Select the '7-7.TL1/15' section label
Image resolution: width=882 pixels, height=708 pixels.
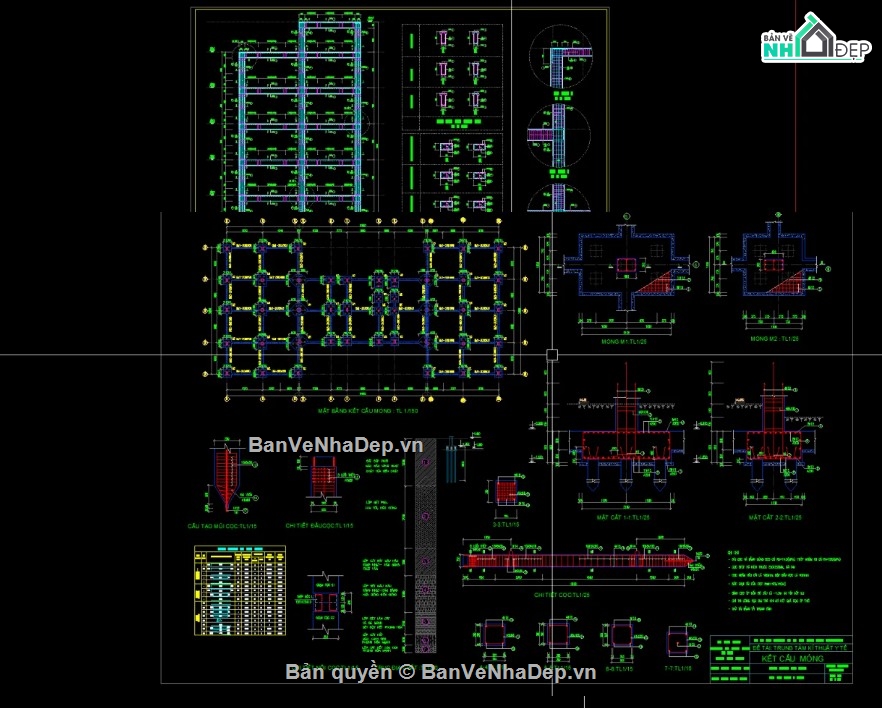678,669
